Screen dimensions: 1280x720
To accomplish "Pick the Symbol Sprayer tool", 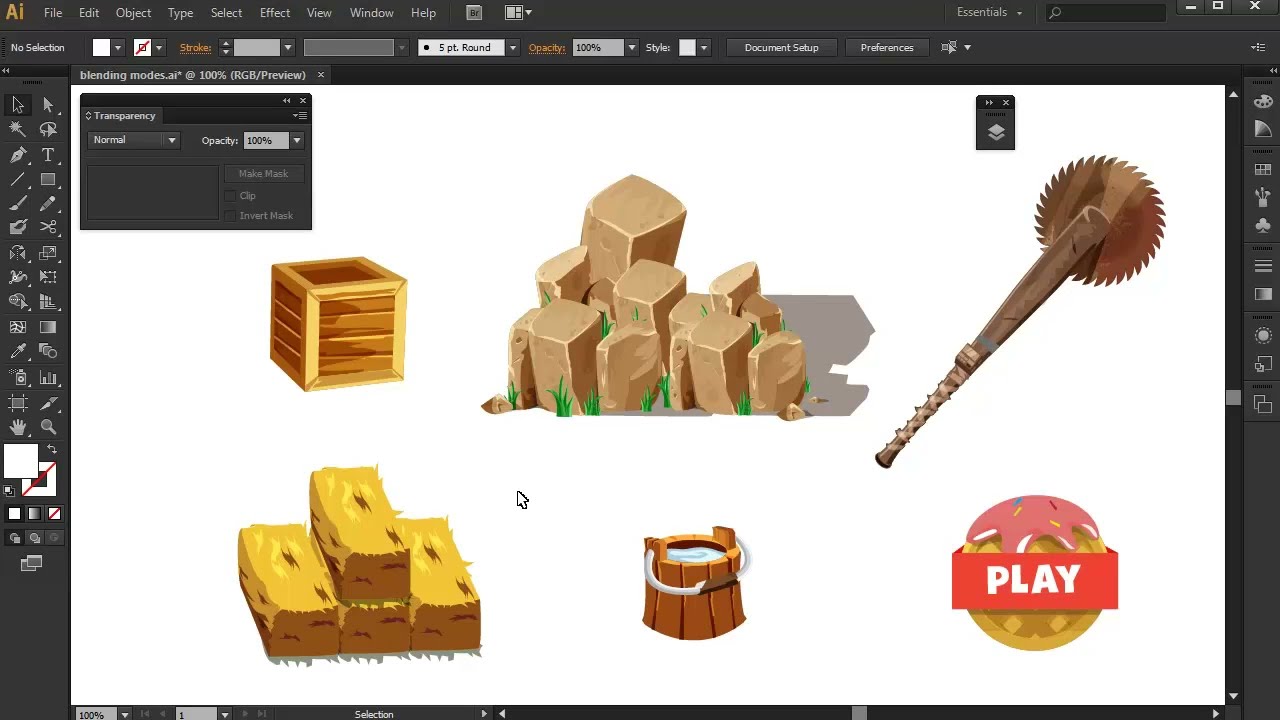I will tap(18, 378).
